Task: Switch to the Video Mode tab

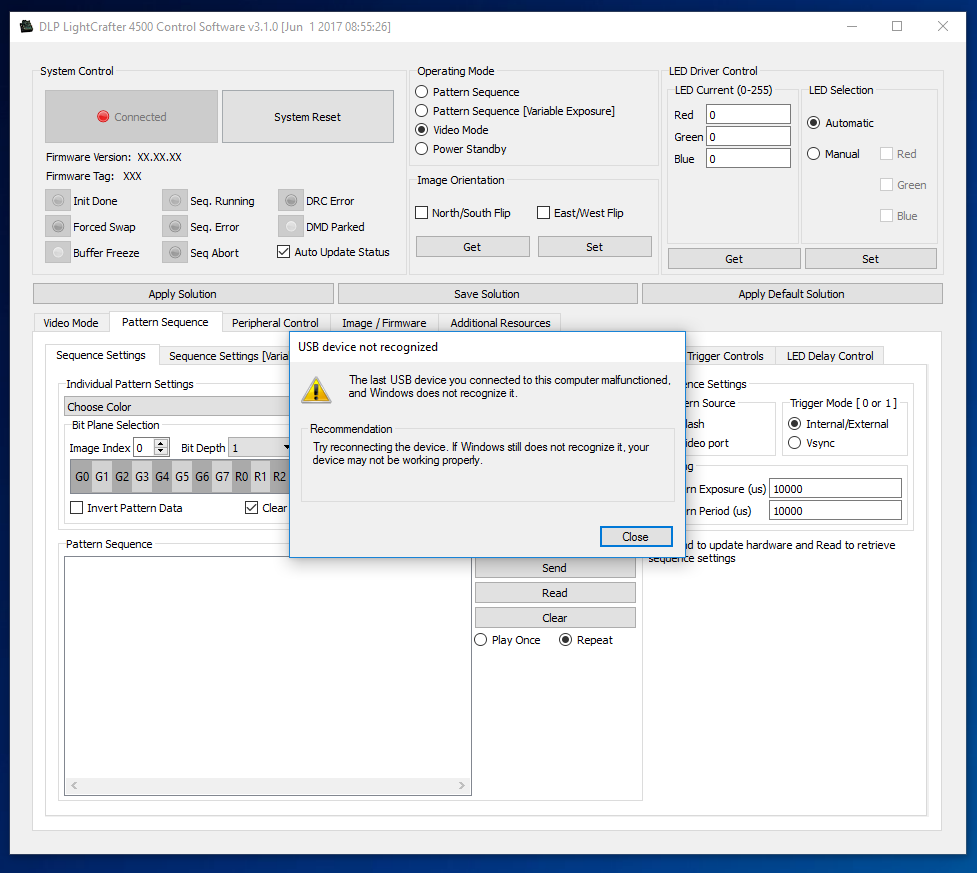Action: (x=71, y=323)
